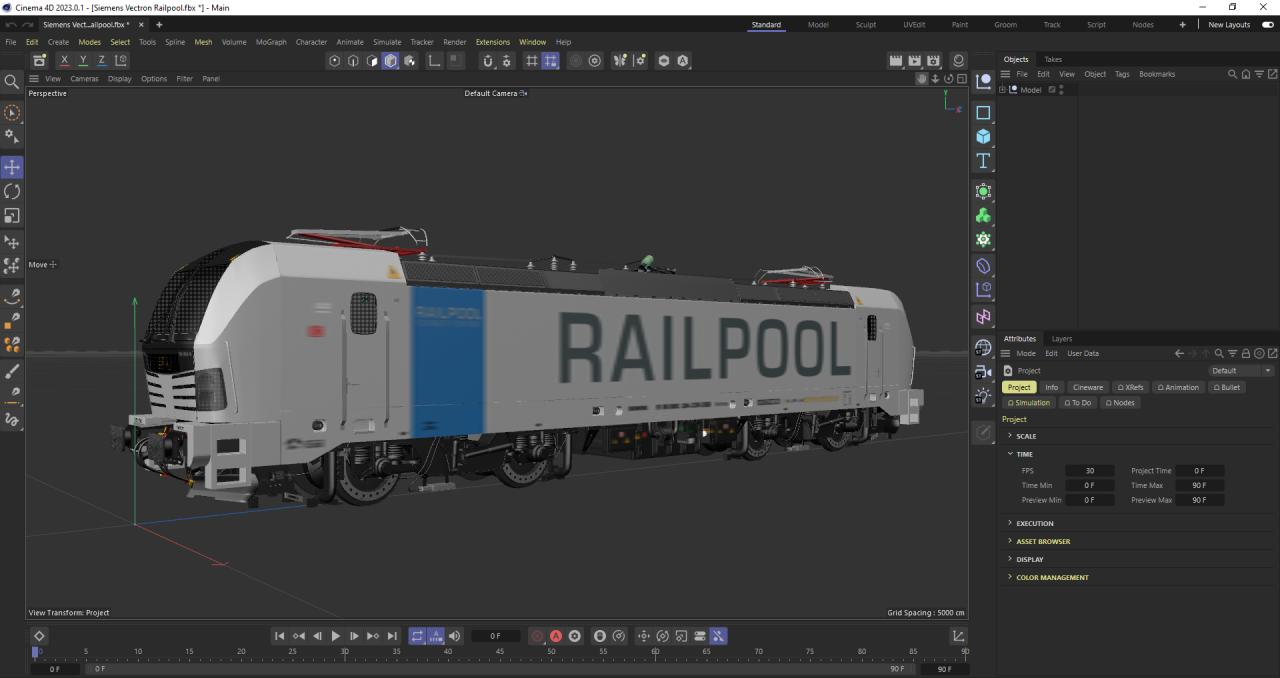Open the Render Settings icon
Screen dimensions: 1280x678
coord(933,61)
